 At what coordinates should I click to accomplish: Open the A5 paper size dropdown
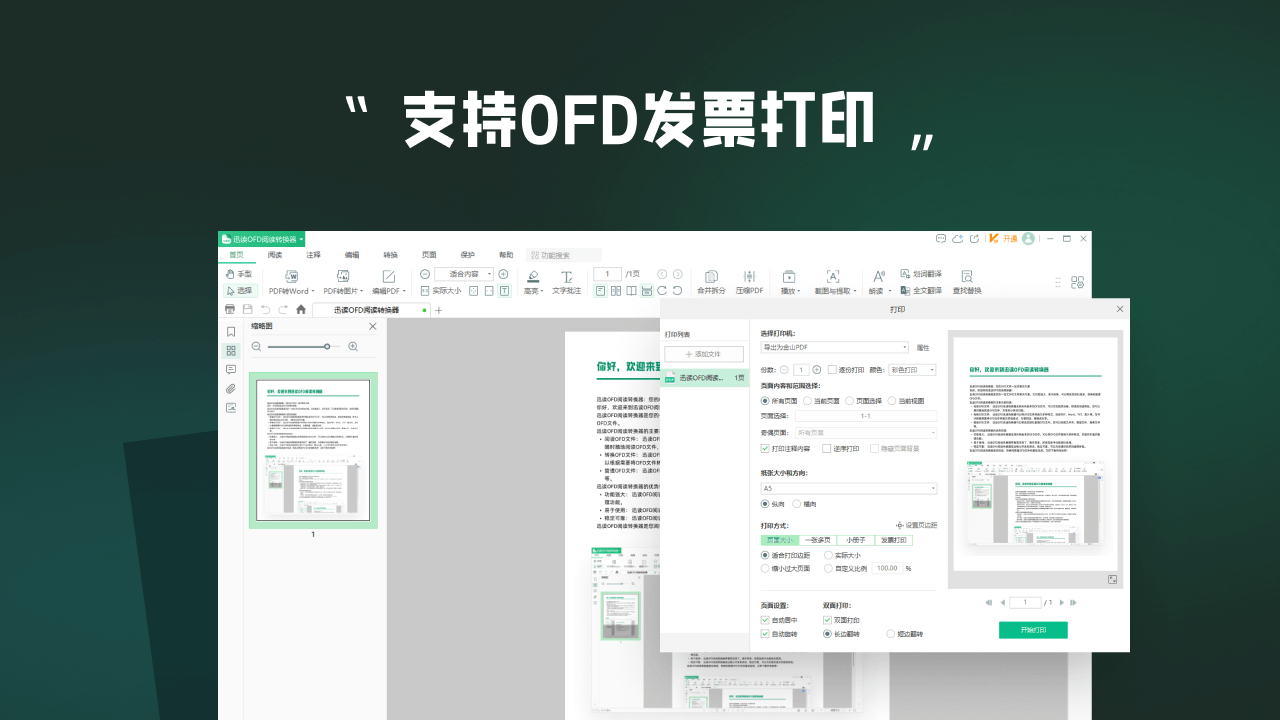point(849,488)
